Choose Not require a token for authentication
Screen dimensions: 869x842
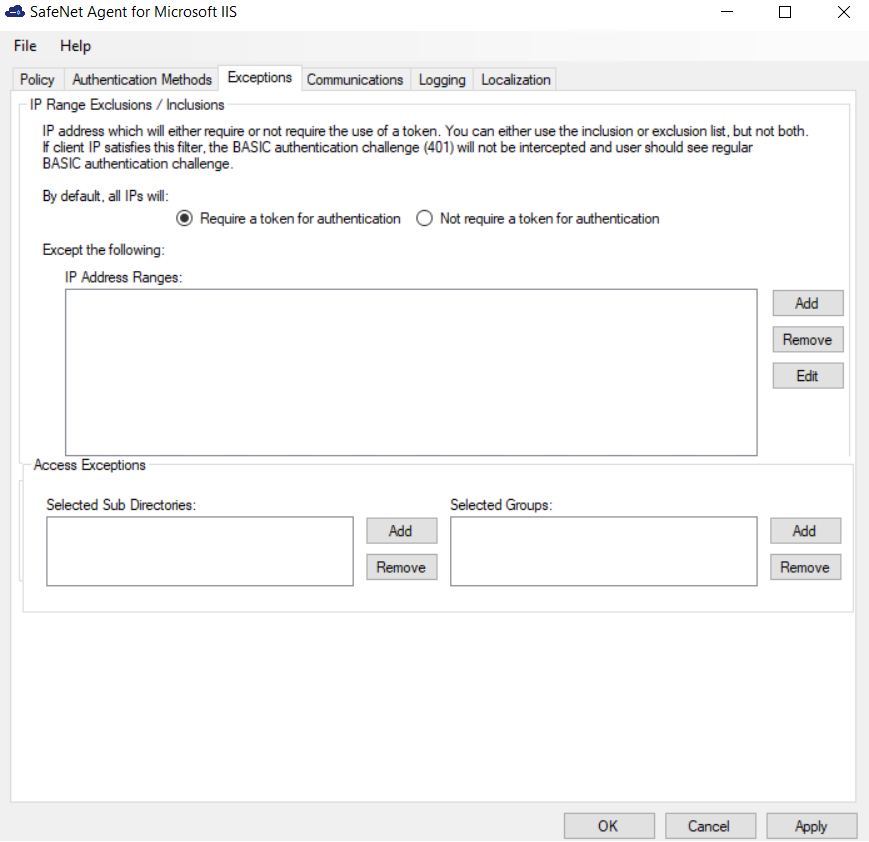point(424,218)
